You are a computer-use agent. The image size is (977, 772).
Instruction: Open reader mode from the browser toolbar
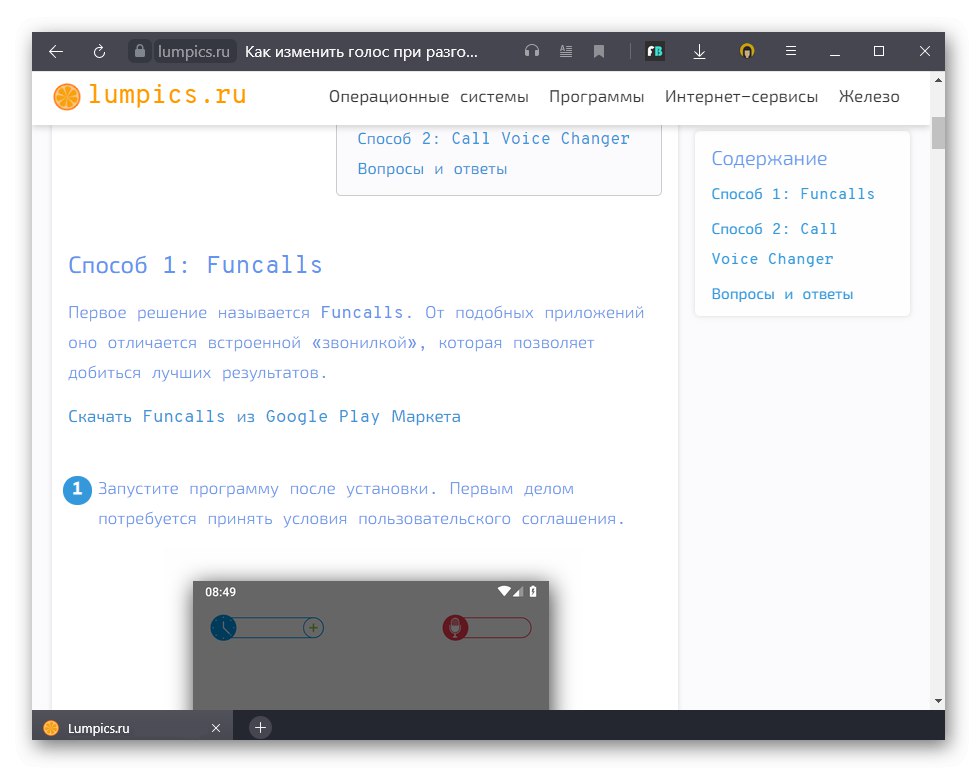pos(566,51)
